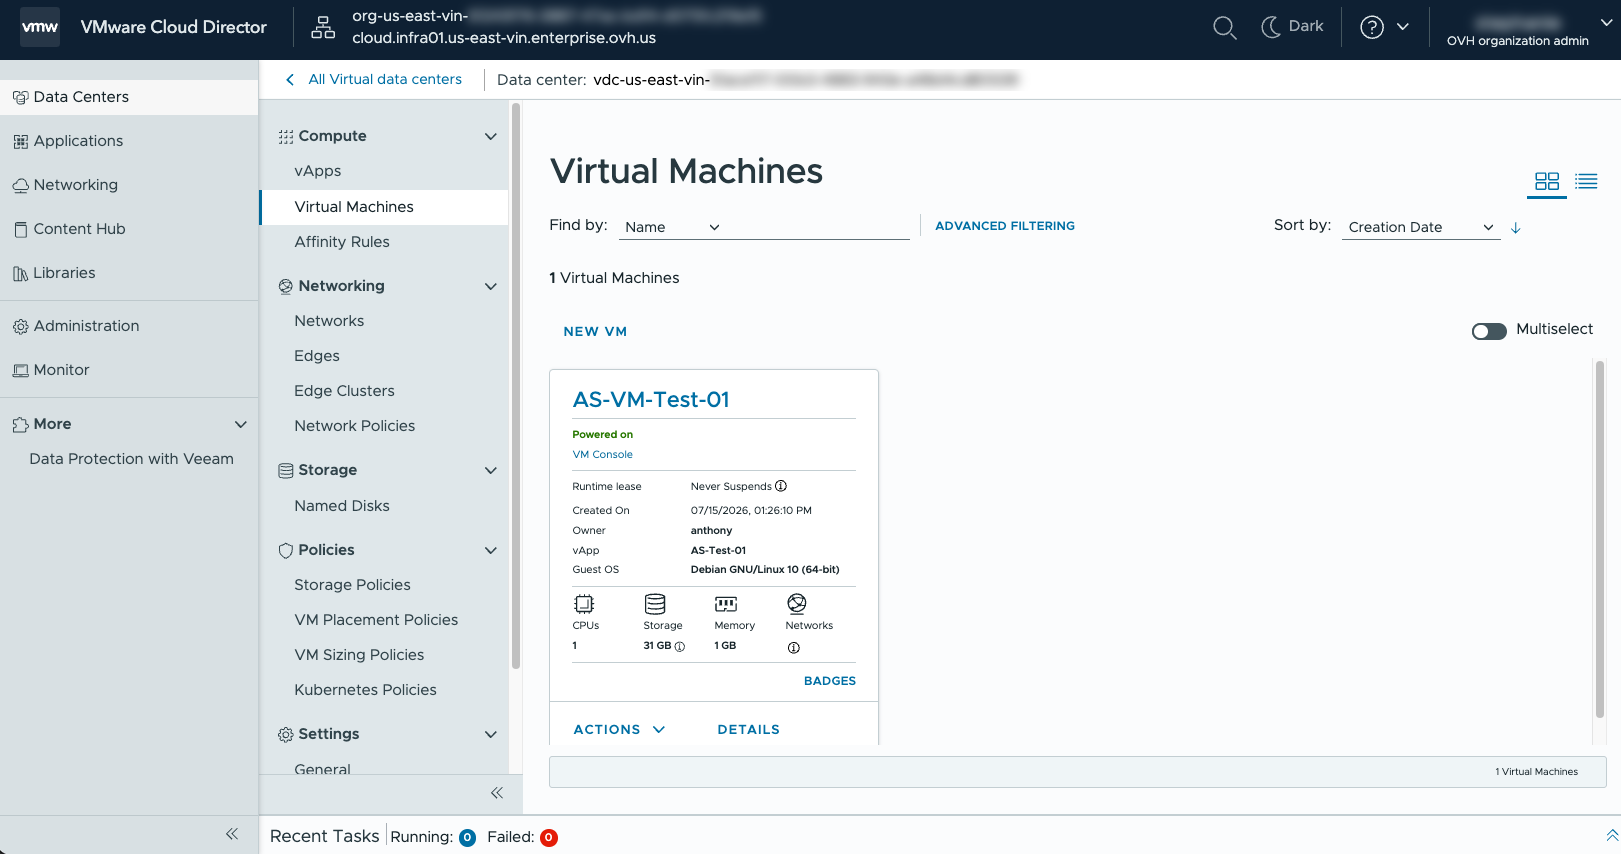Collapse the Networking section in data center panel
The image size is (1621, 854).
pos(490,286)
